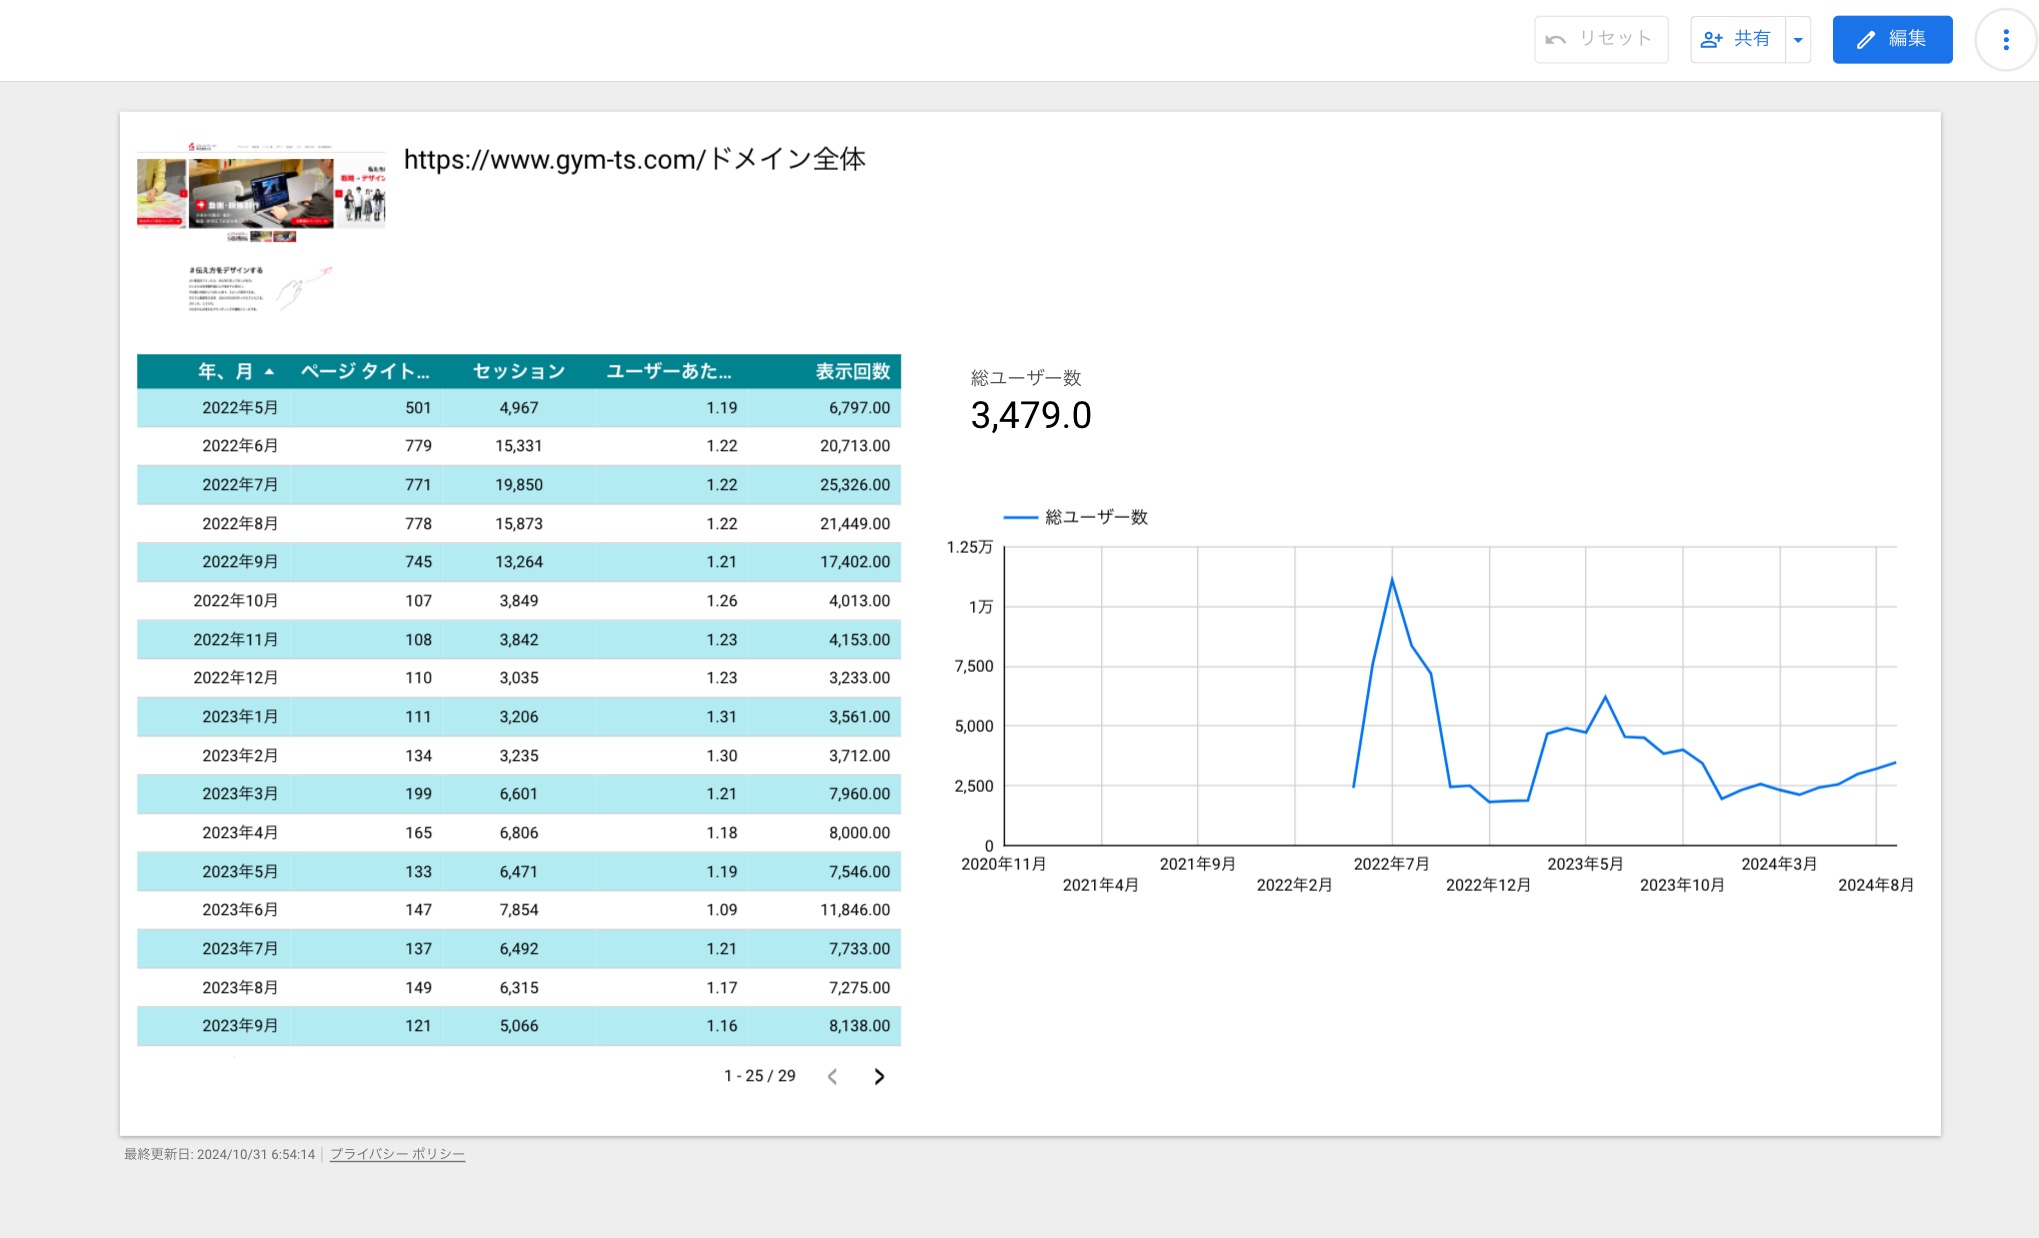Viewport: 2039px width, 1238px height.
Task: Click previous table page arrow
Action: click(832, 1076)
